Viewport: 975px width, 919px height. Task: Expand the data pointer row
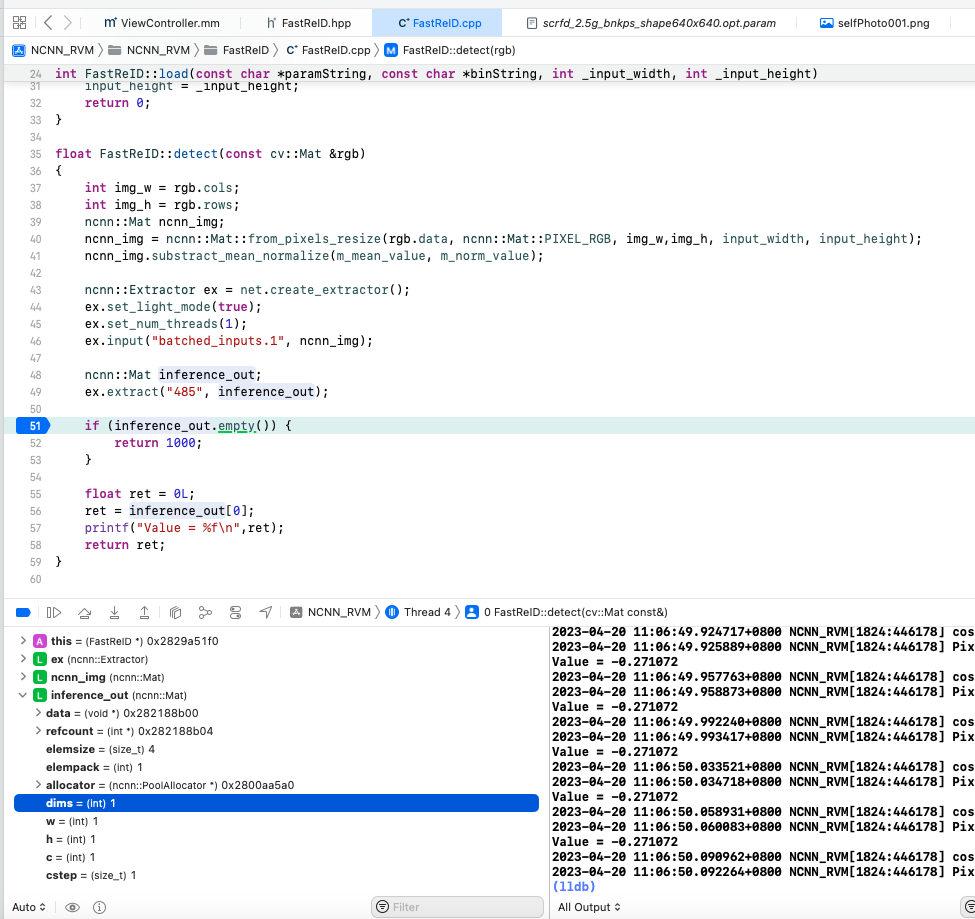coord(38,713)
